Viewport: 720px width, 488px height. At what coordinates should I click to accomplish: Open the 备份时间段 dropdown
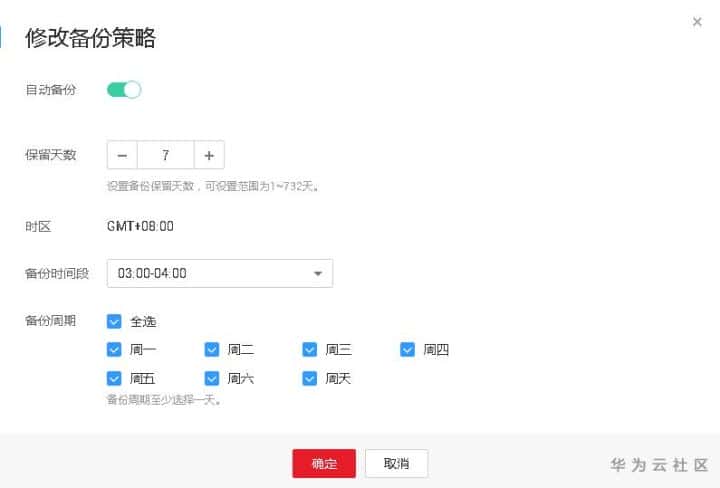[220, 273]
